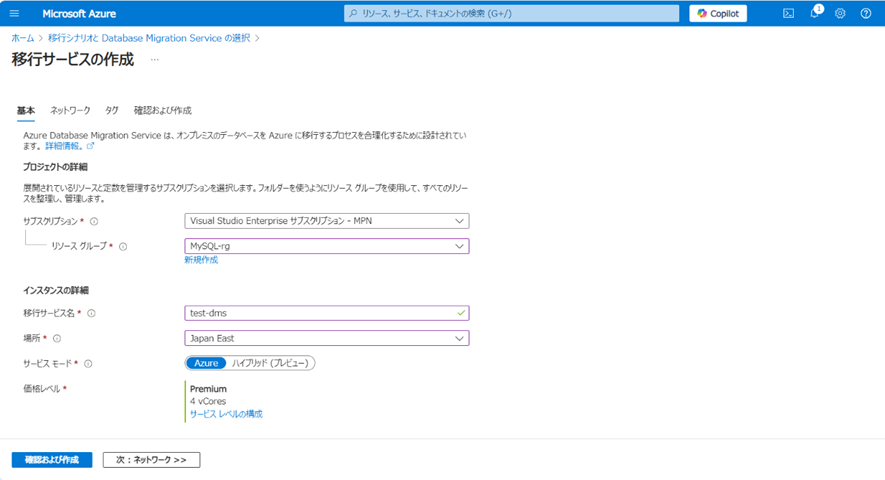Click the 新規作成 link
Image resolution: width=885 pixels, height=480 pixels.
(x=201, y=260)
